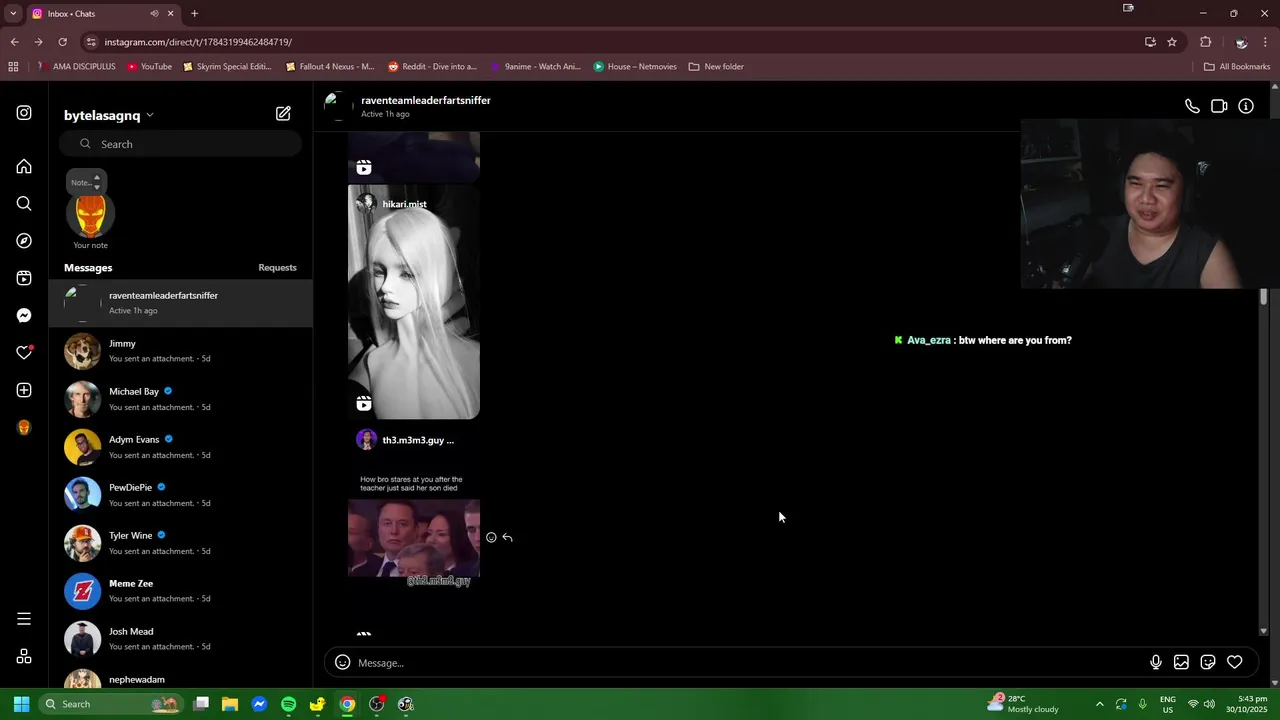
Task: Open File Explorer from taskbar
Action: [229, 704]
